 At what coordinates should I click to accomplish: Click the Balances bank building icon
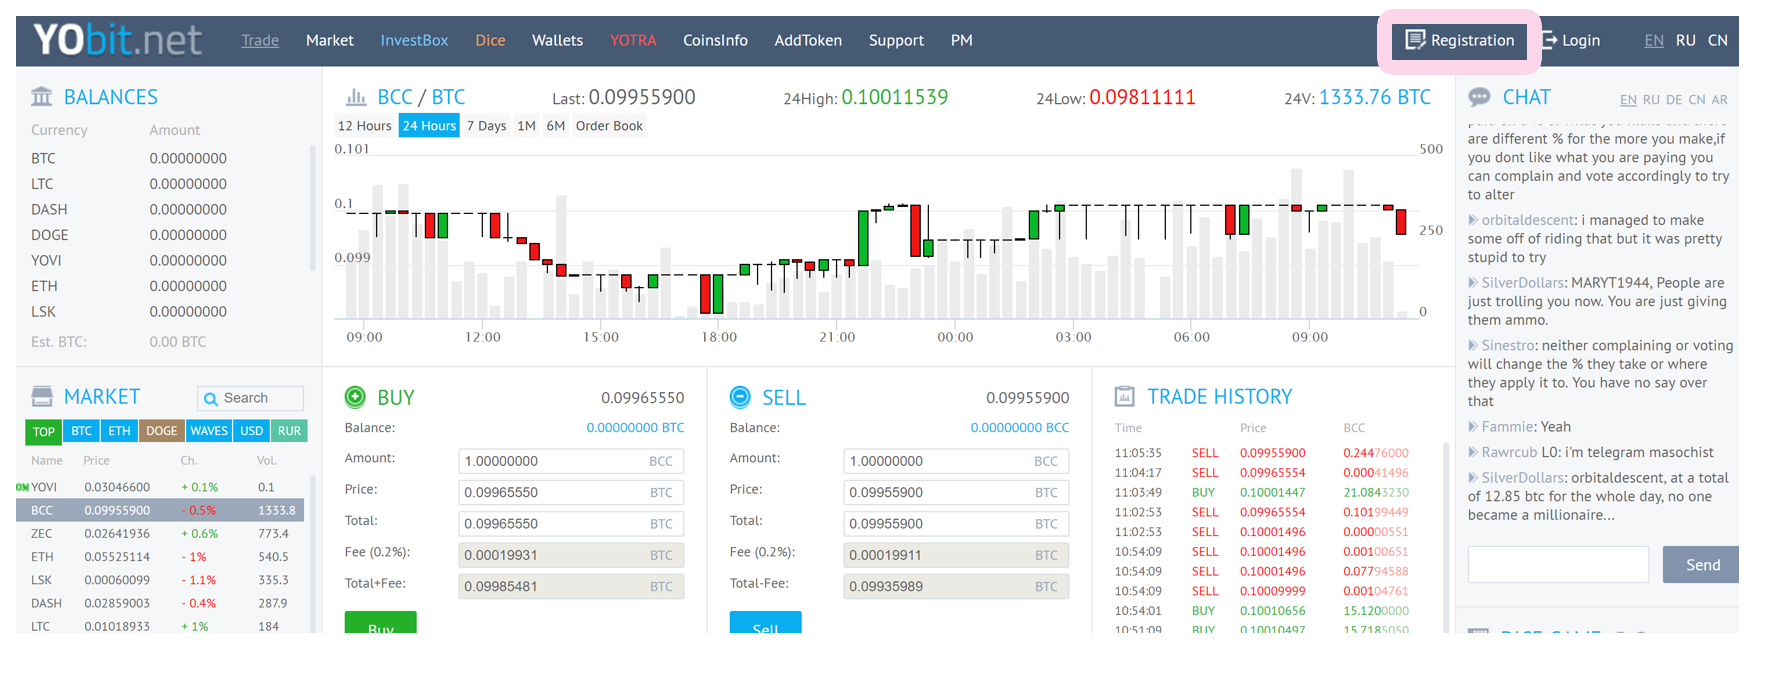(x=42, y=97)
